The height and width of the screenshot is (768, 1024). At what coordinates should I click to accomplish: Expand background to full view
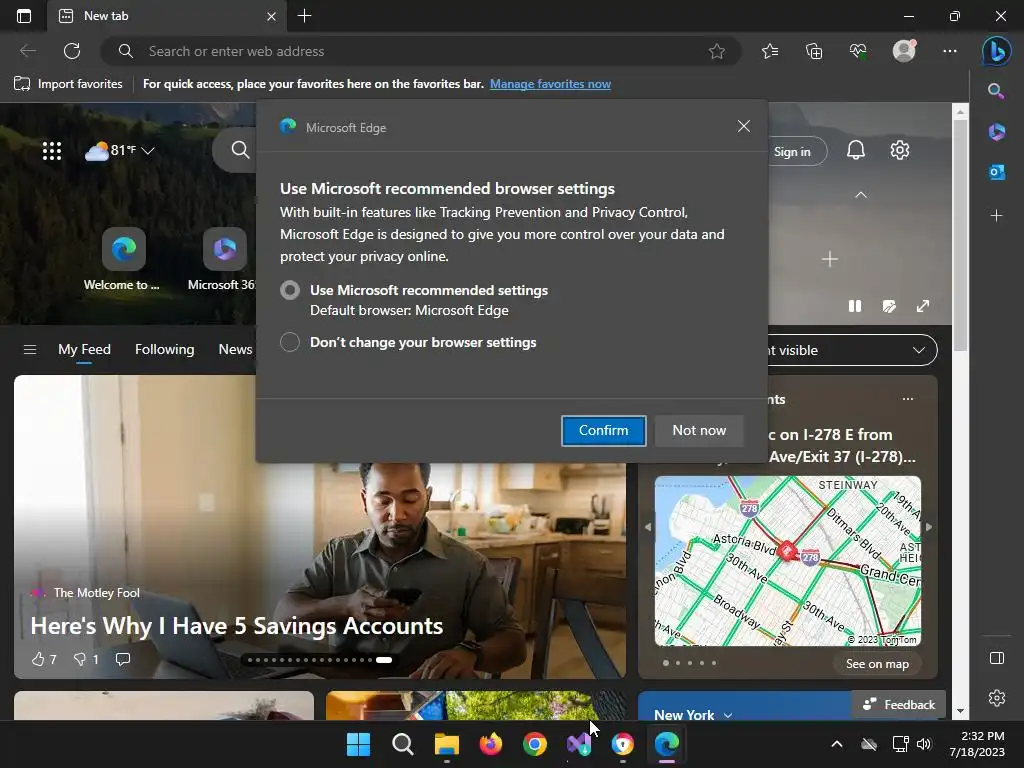click(x=923, y=306)
